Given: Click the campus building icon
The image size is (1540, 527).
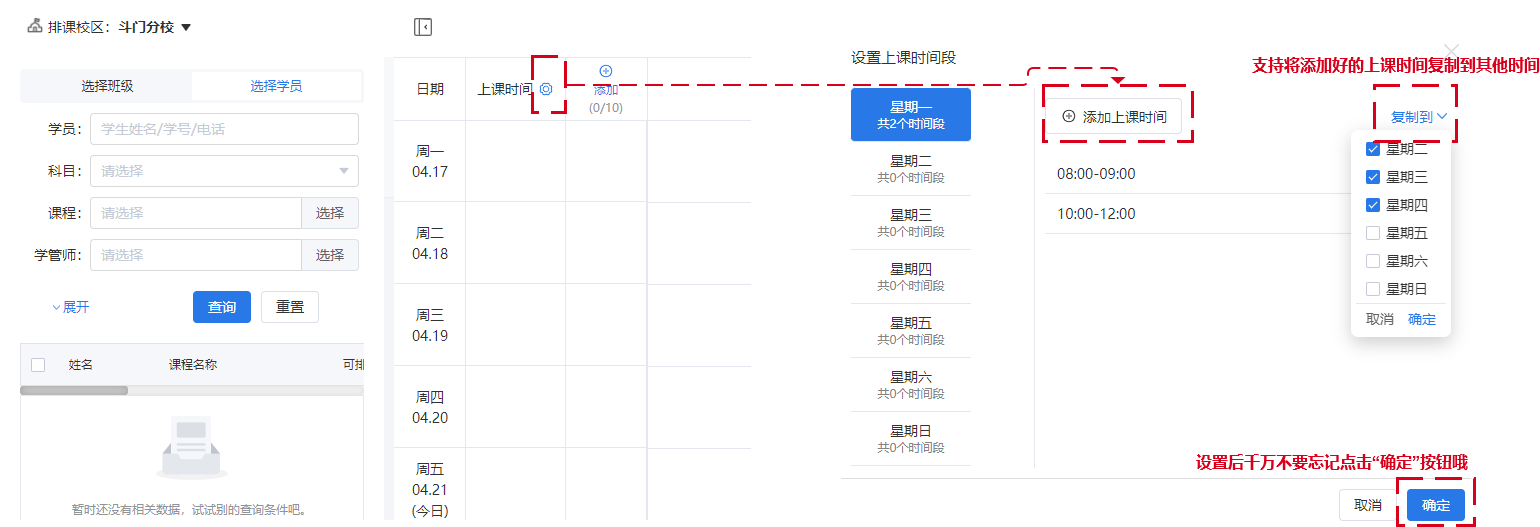Looking at the screenshot, I should [35, 26].
